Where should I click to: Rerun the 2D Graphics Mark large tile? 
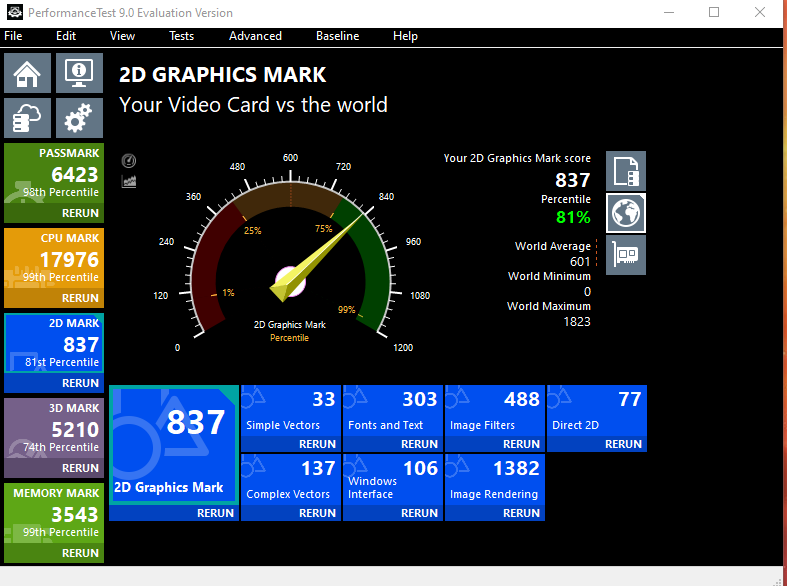click(x=215, y=513)
